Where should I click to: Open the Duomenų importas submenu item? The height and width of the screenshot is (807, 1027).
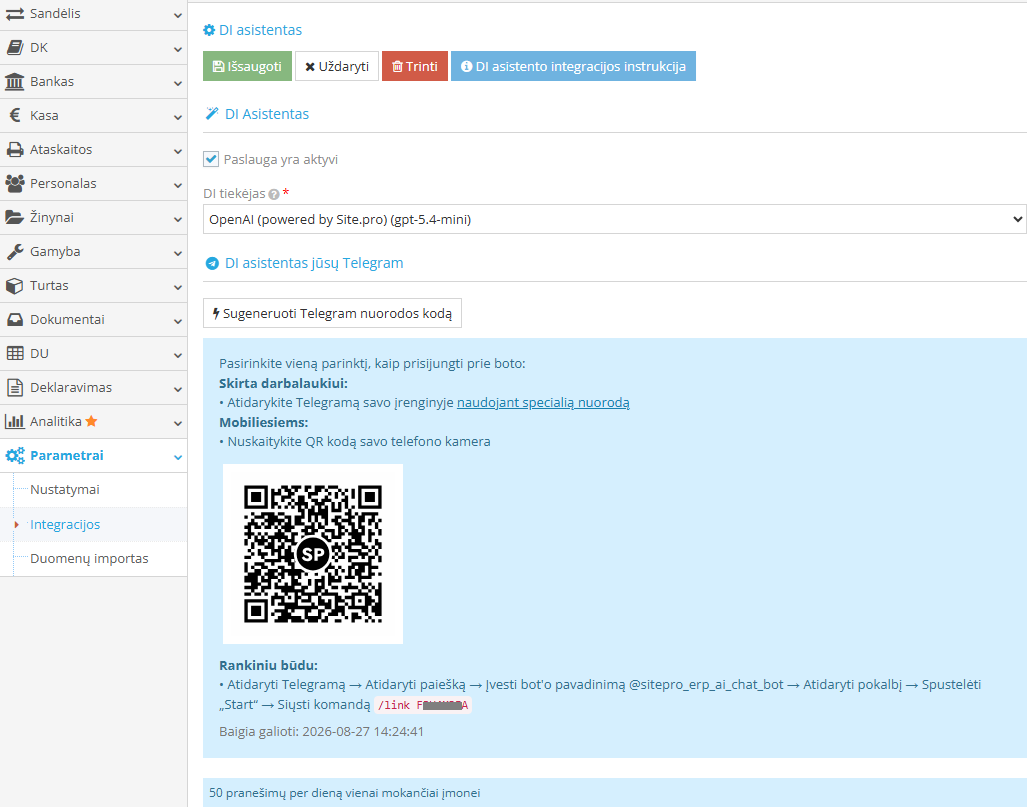click(94, 559)
